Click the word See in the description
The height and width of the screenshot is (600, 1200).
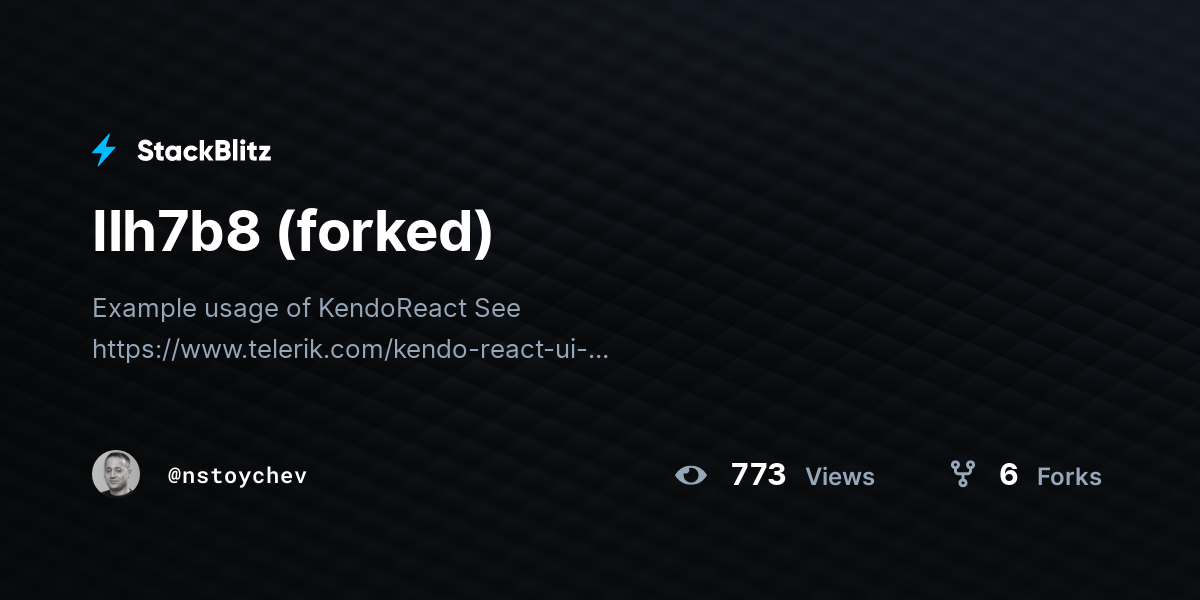pyautogui.click(x=498, y=308)
